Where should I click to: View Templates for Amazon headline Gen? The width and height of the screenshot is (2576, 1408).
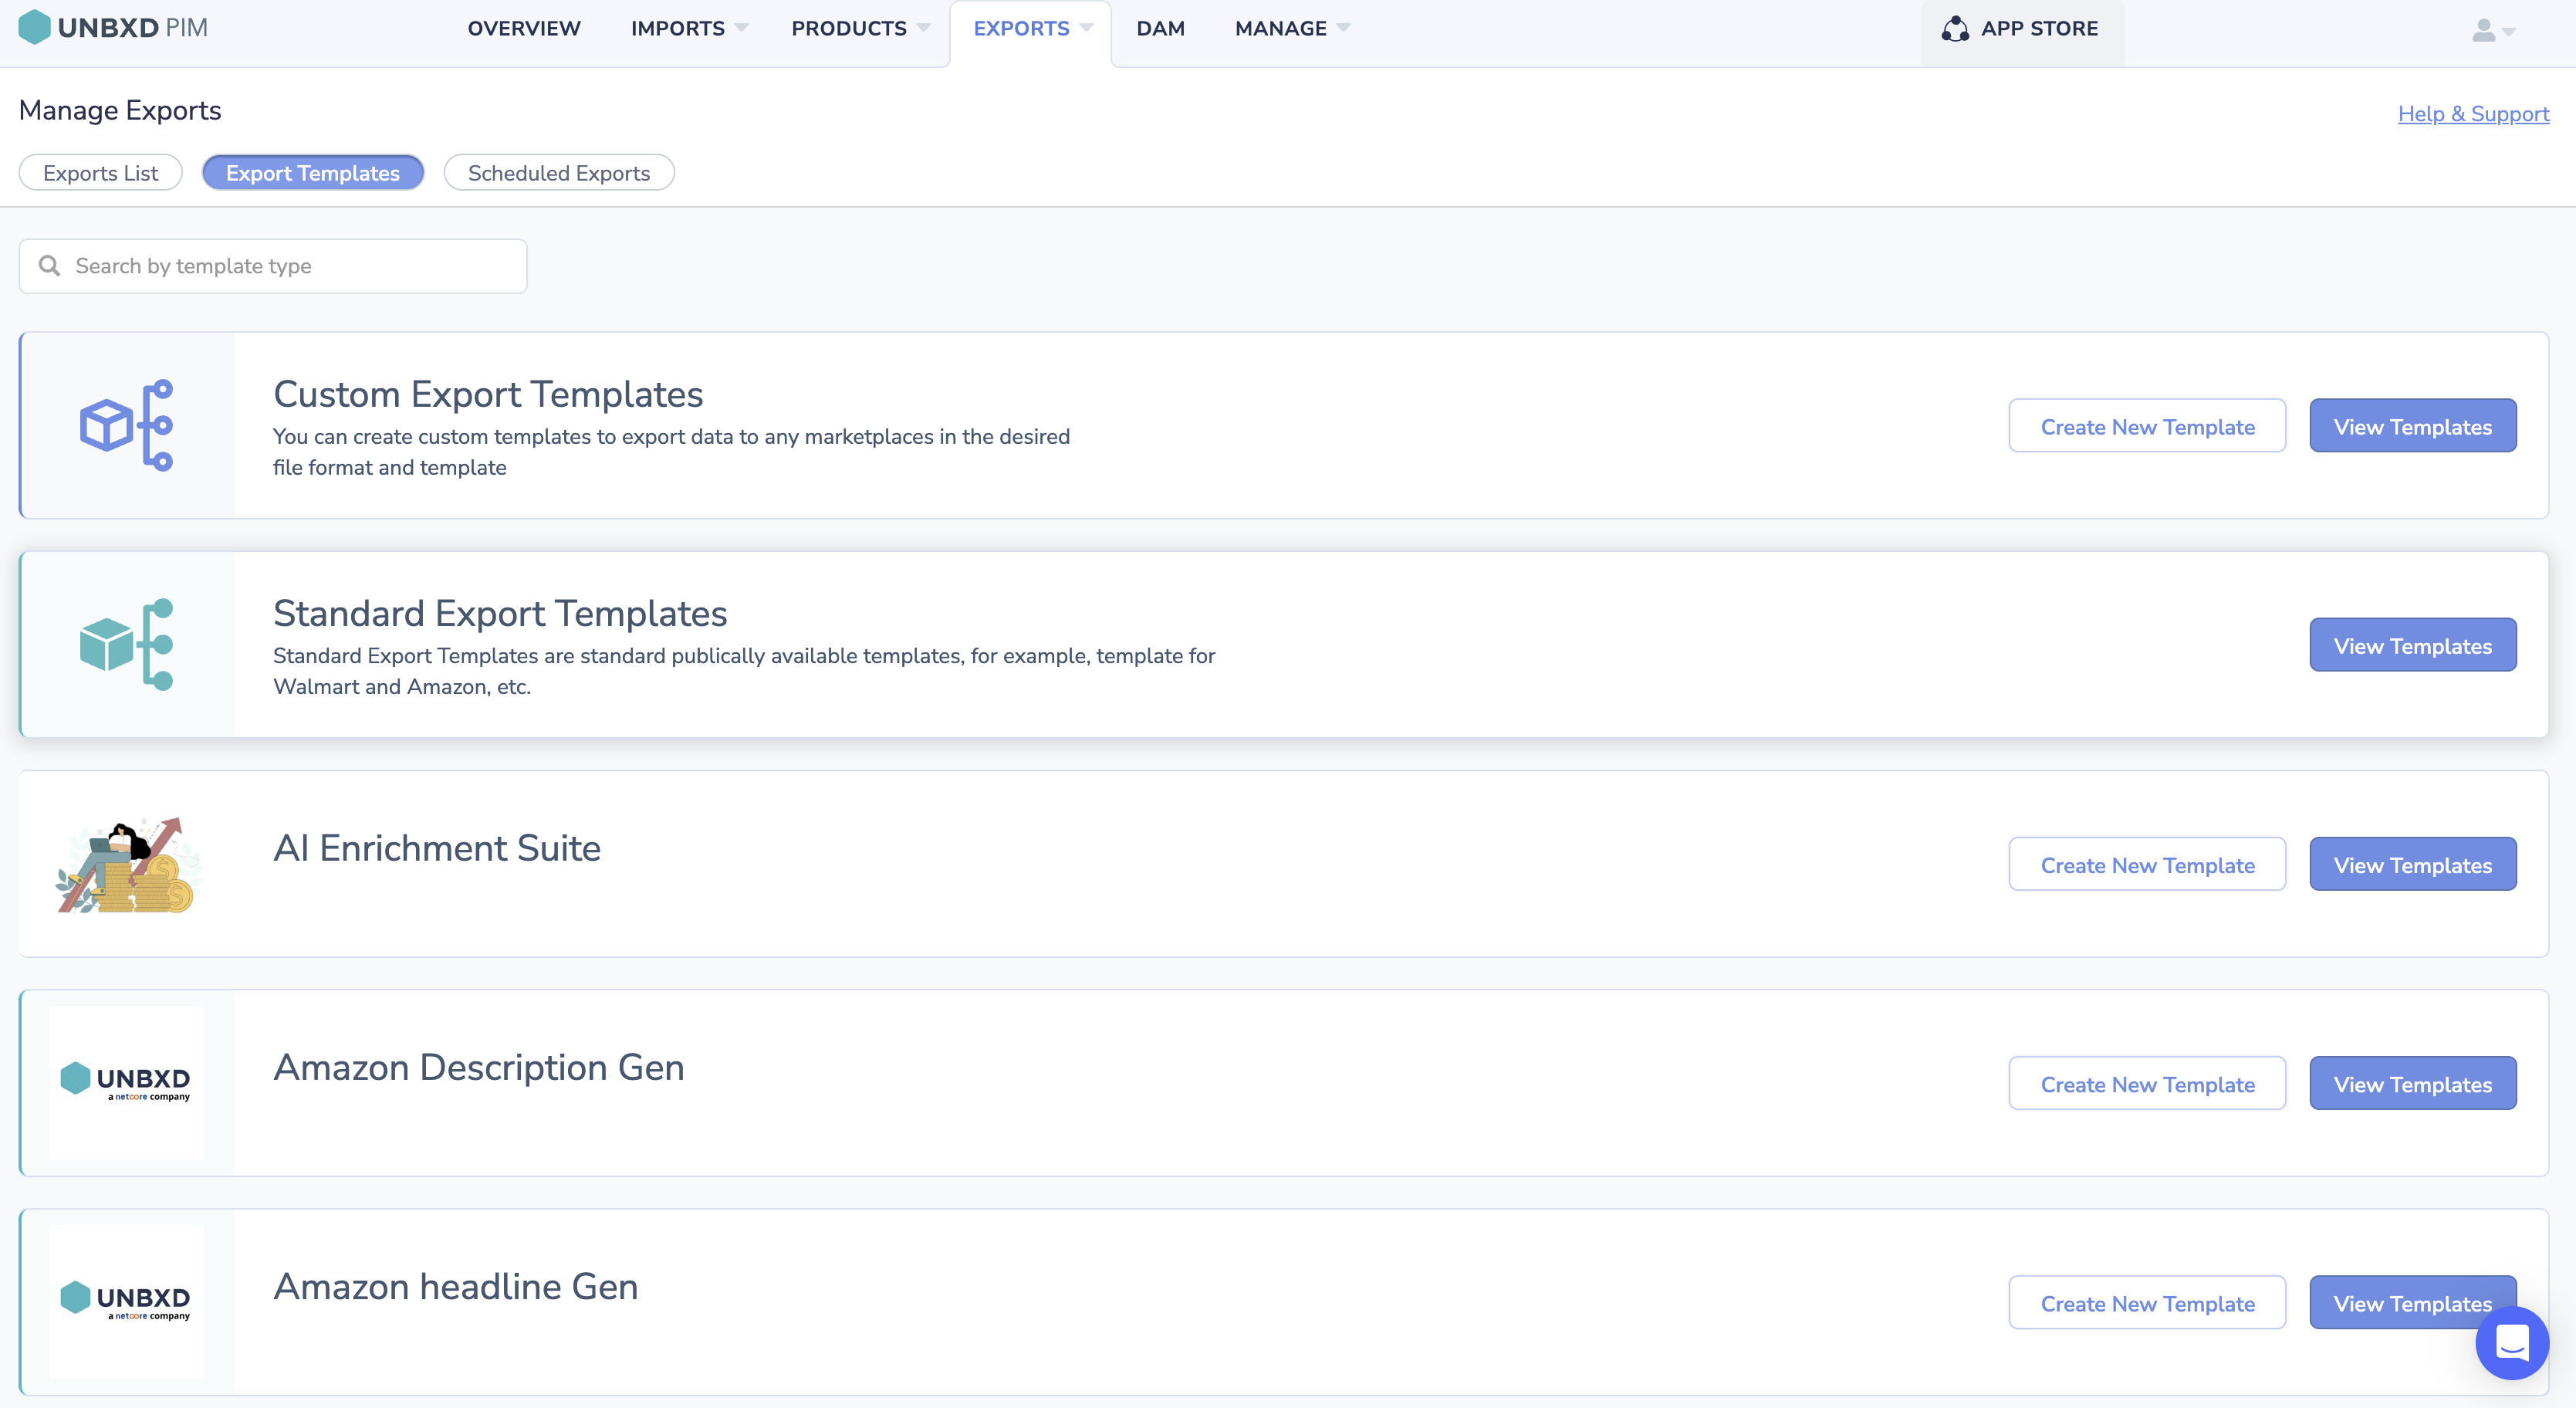2413,1302
